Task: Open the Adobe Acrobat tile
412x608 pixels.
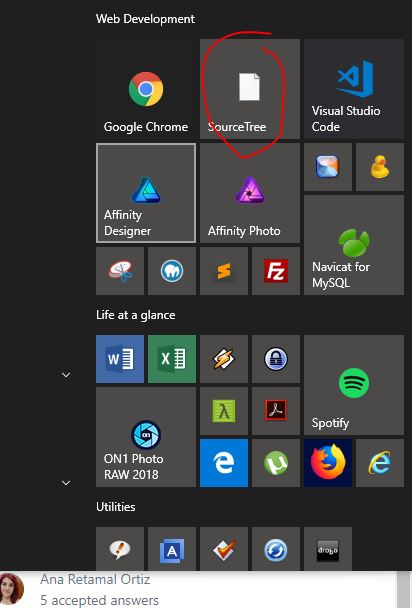Action: (276, 411)
